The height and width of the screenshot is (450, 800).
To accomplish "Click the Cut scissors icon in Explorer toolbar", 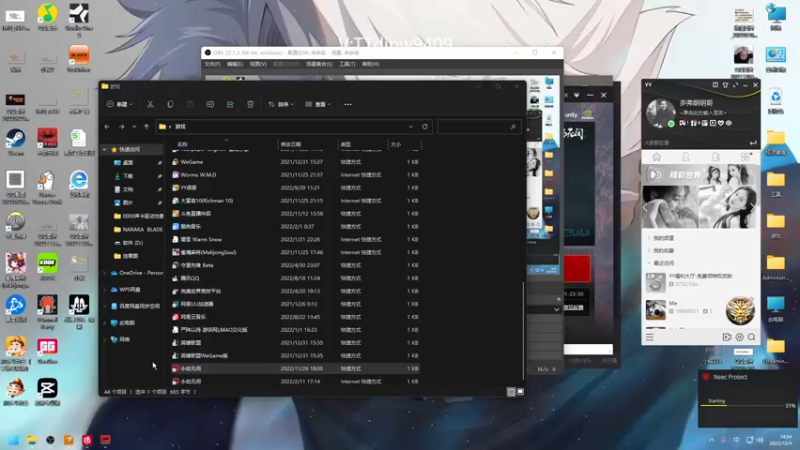I will point(150,104).
